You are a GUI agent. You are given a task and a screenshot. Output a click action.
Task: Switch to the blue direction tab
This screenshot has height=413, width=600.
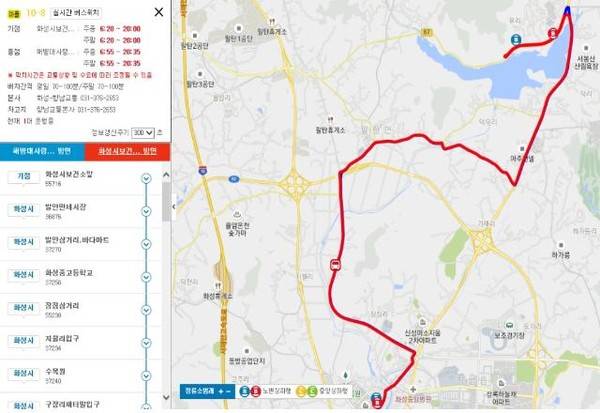[x=42, y=151]
